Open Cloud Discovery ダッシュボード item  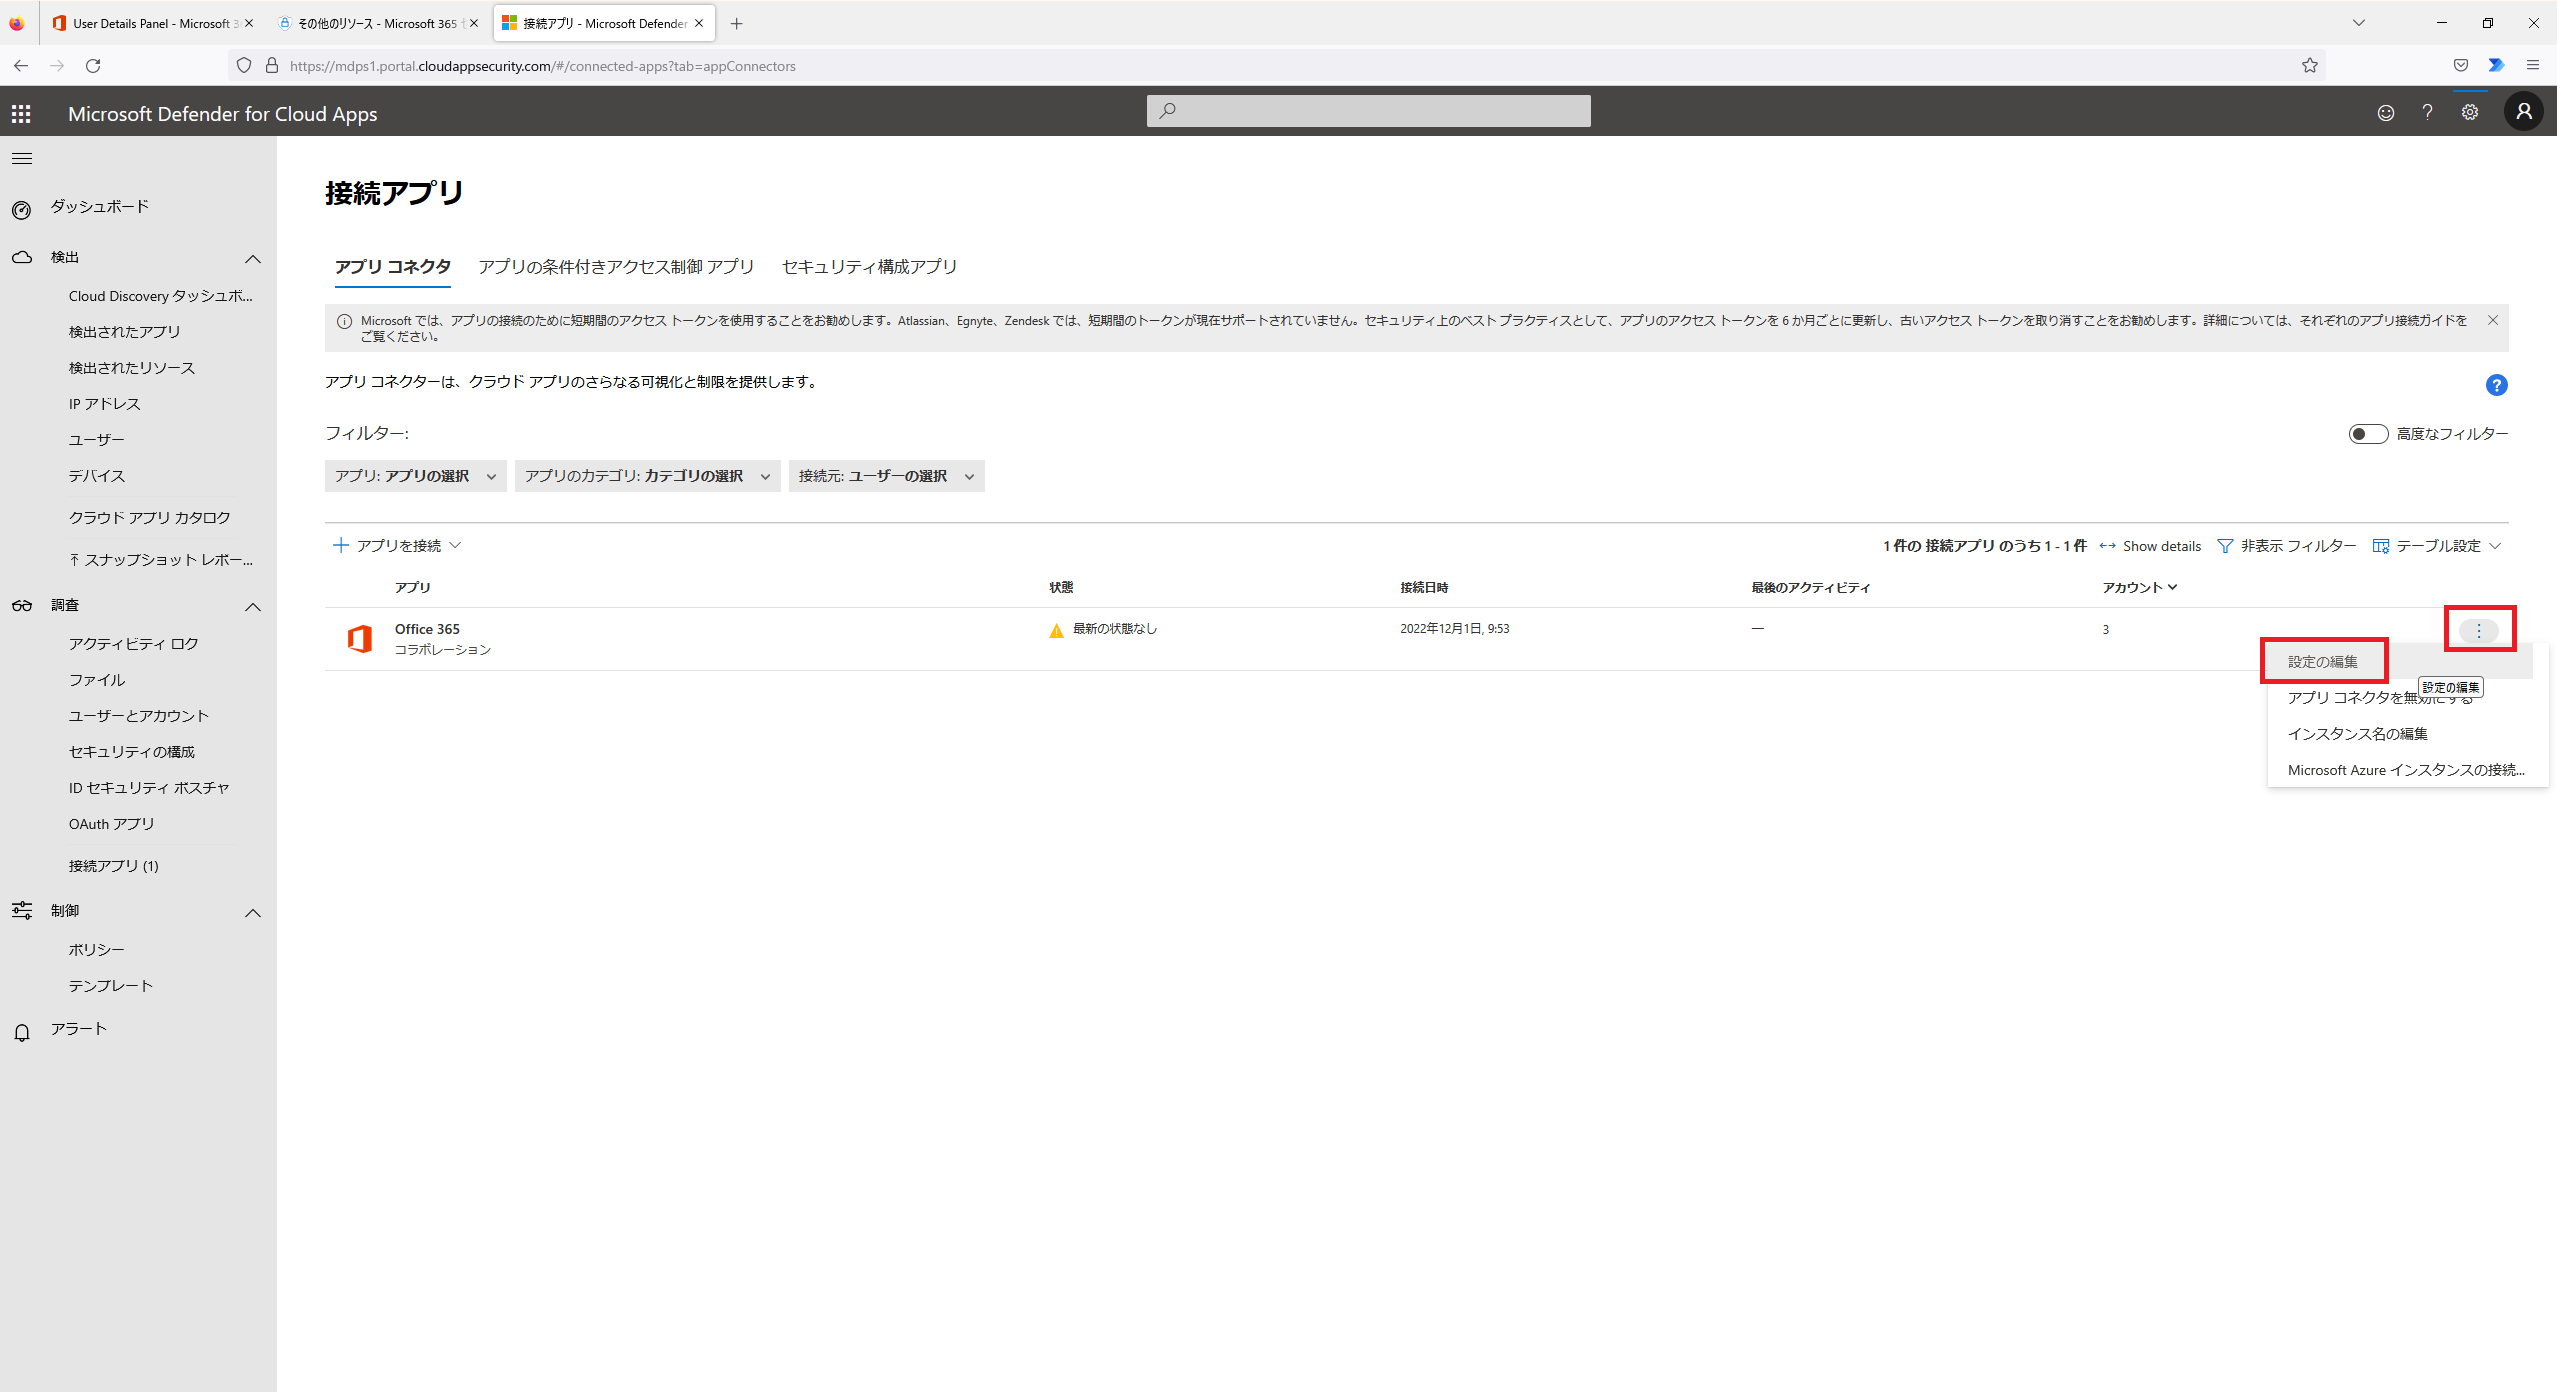pos(161,297)
